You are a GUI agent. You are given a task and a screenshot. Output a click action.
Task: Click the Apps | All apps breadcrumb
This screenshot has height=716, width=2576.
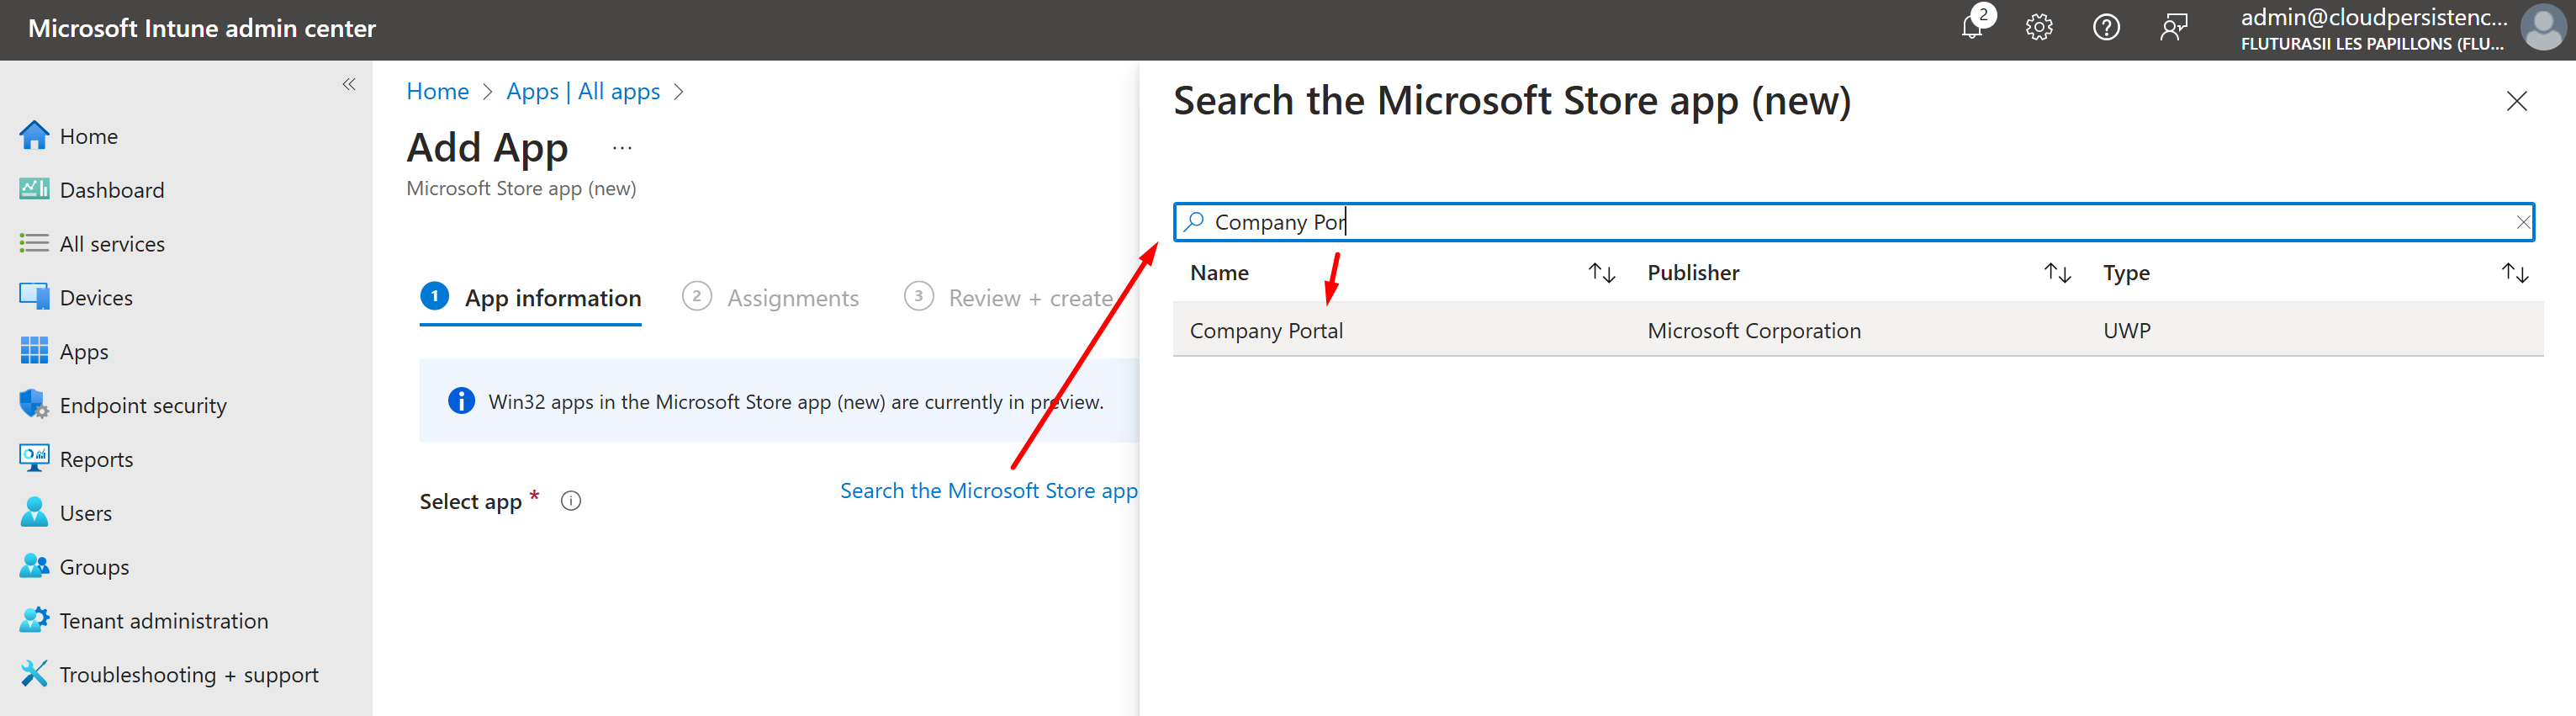583,91
